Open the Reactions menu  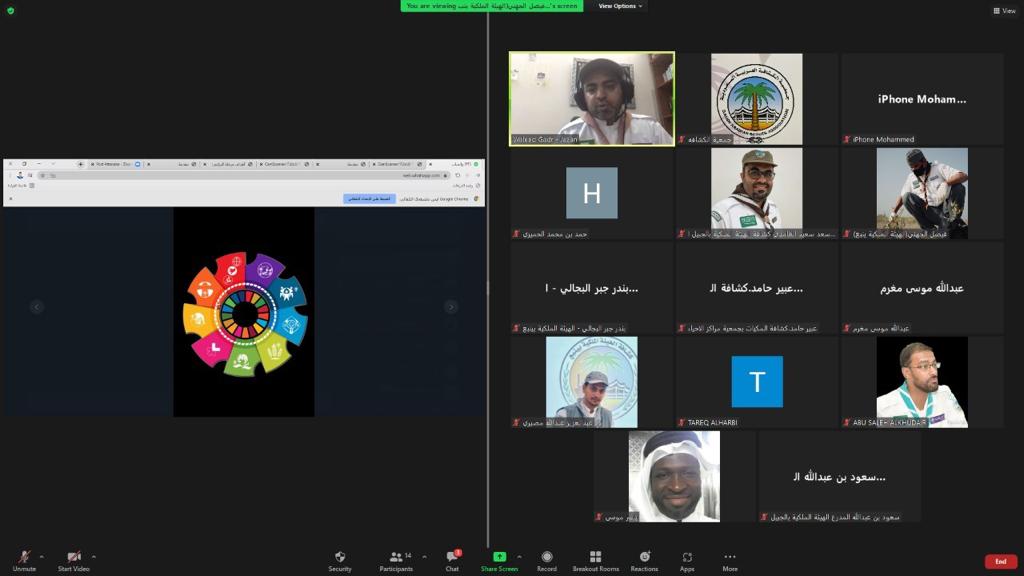coord(644,557)
